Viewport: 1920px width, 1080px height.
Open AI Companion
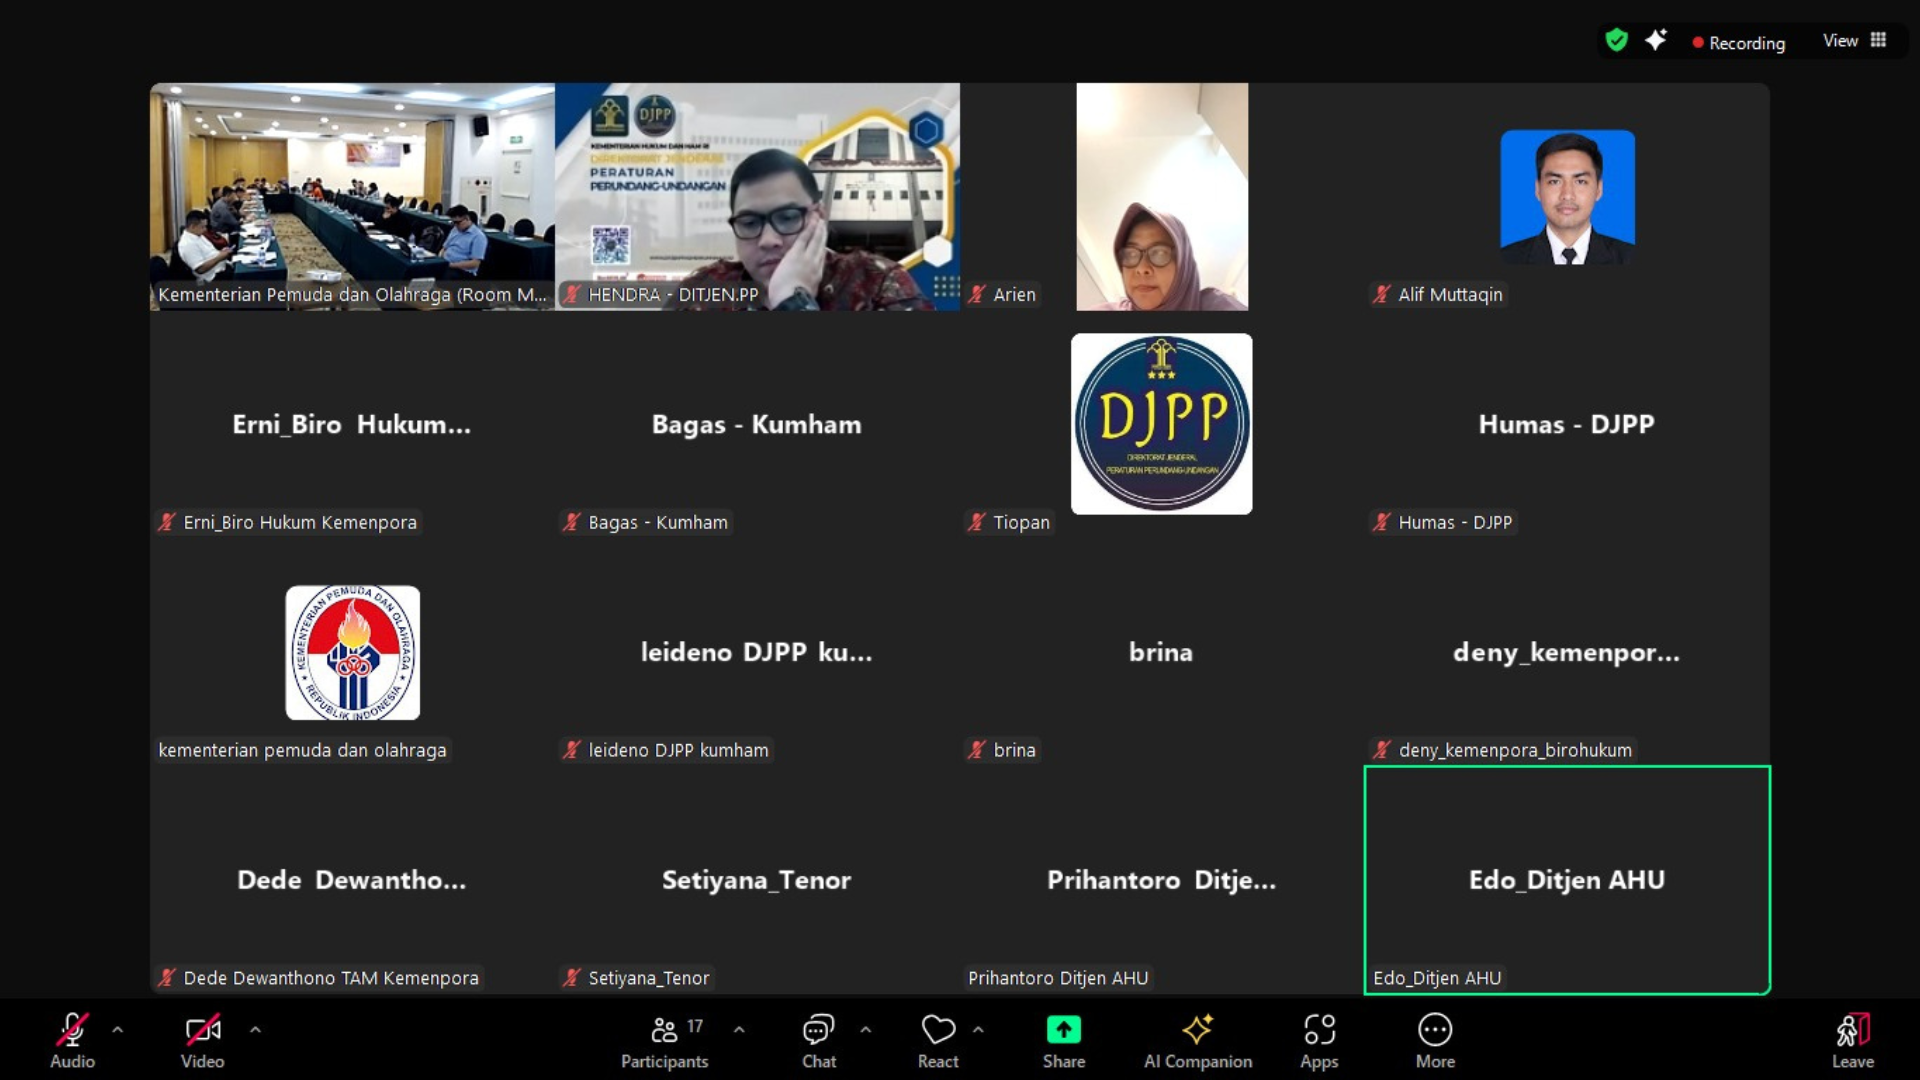point(1198,1040)
